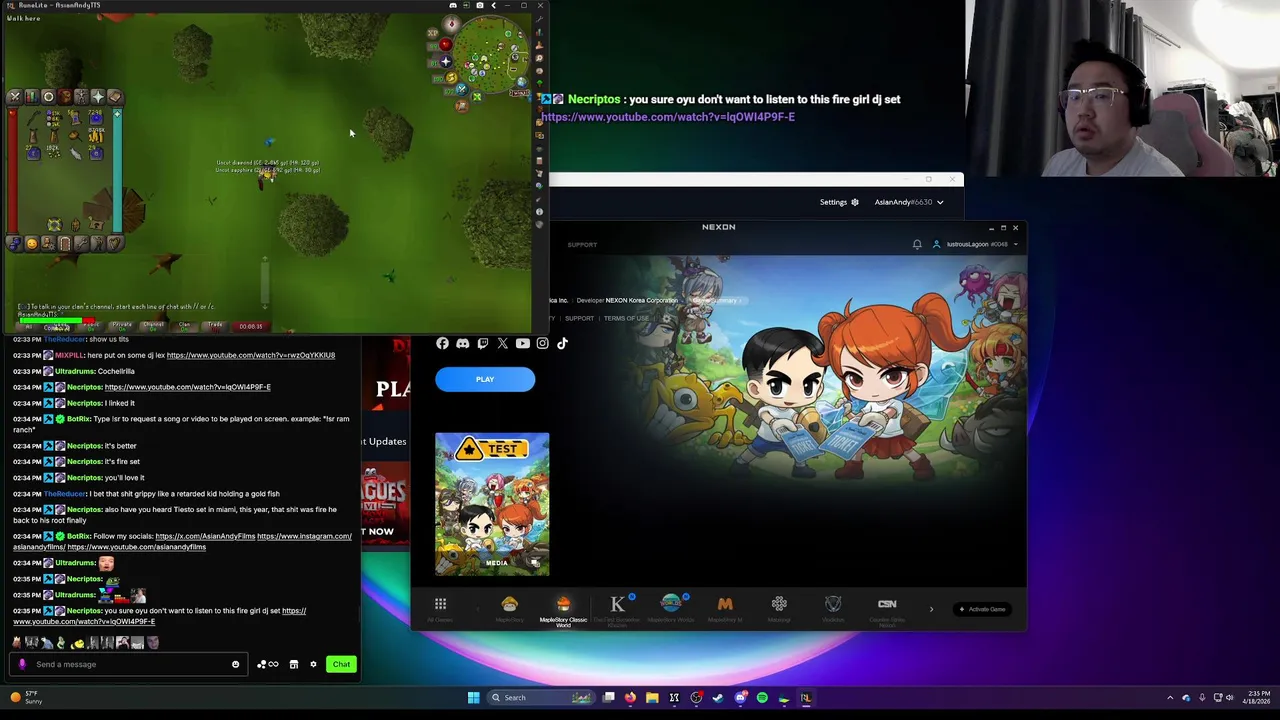The height and width of the screenshot is (720, 1280).
Task: Select MapleStory M in Nexon game bar
Action: pyautogui.click(x=725, y=604)
